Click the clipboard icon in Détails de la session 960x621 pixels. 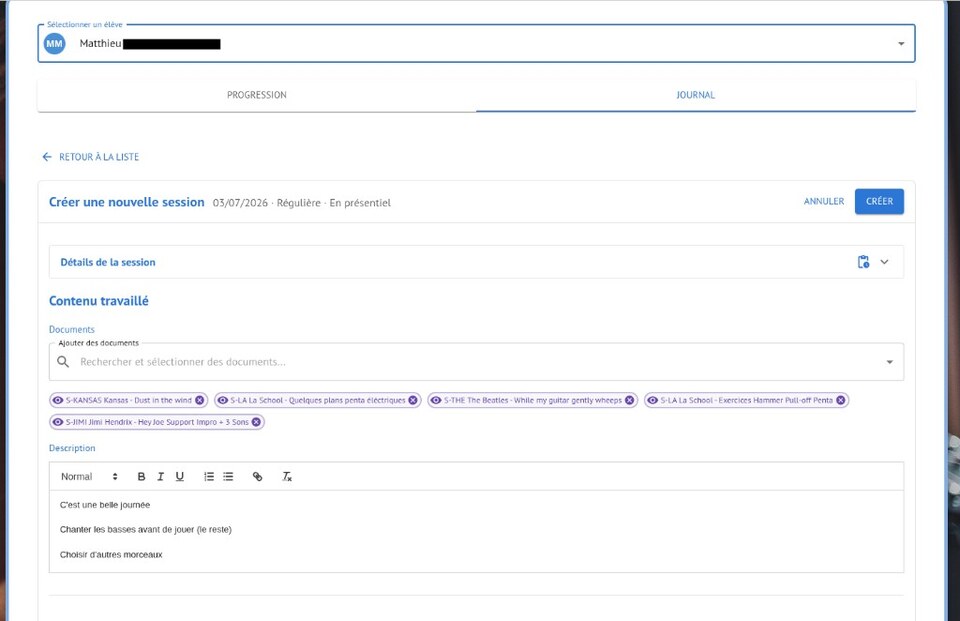coord(863,262)
